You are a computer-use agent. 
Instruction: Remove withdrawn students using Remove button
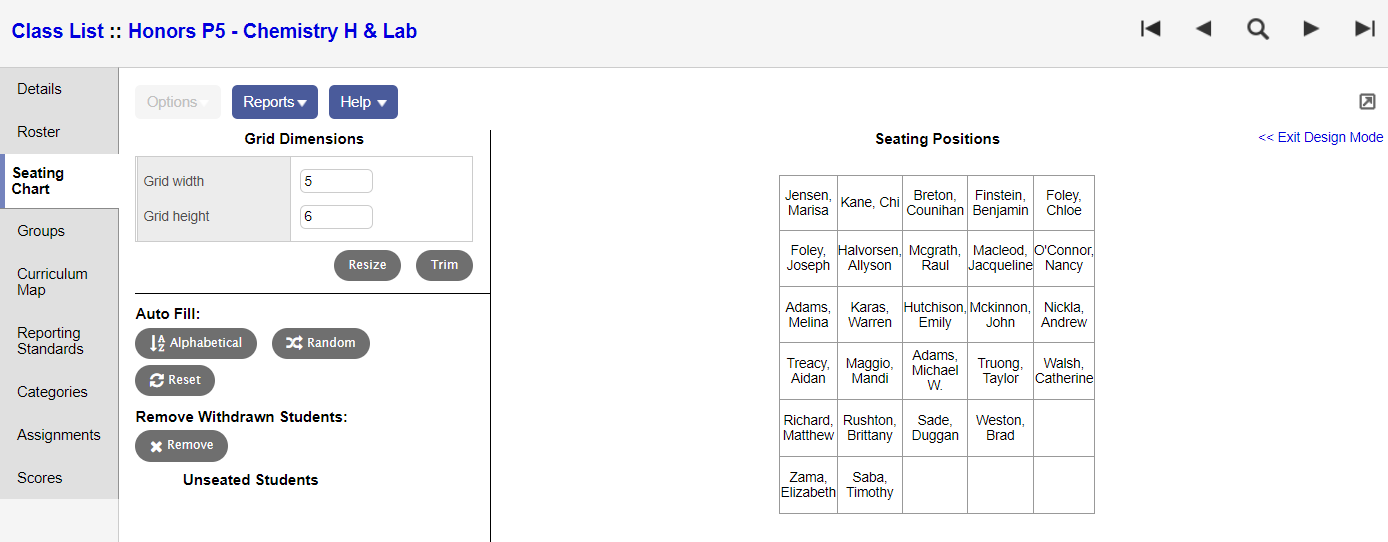tap(181, 446)
